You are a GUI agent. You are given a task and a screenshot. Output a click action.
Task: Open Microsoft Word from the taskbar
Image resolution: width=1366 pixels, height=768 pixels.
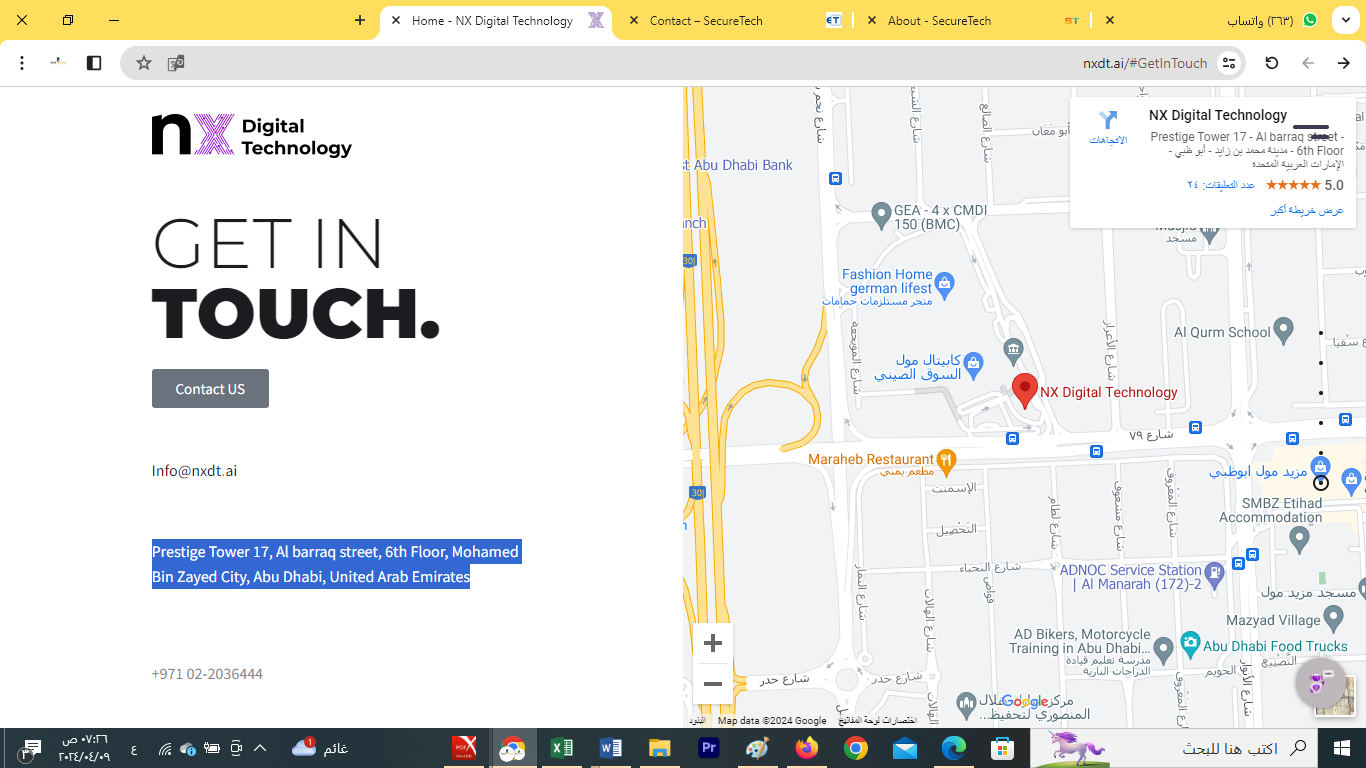pos(610,748)
